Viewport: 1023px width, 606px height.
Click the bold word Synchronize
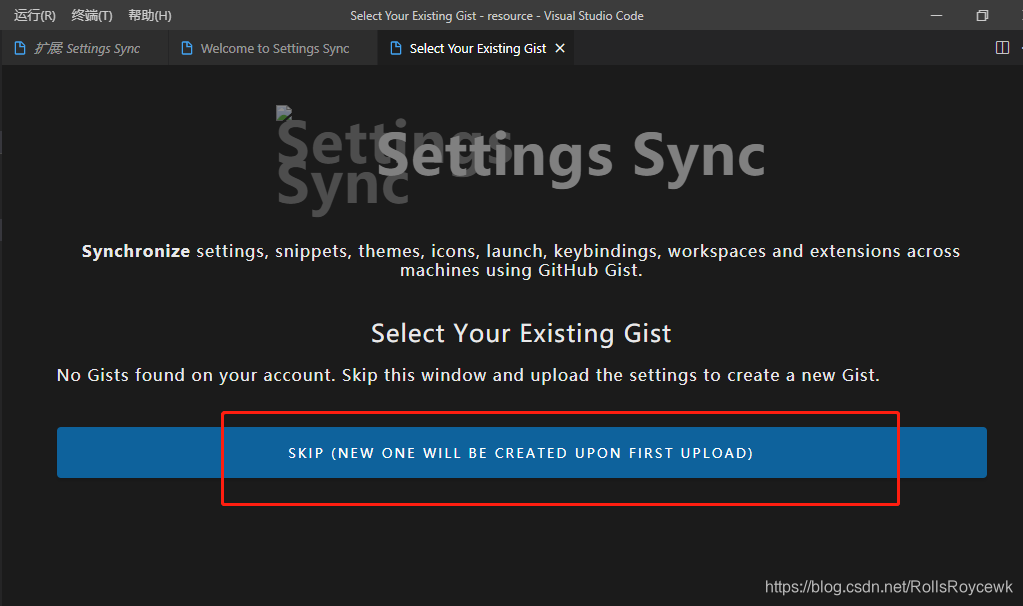pos(136,251)
